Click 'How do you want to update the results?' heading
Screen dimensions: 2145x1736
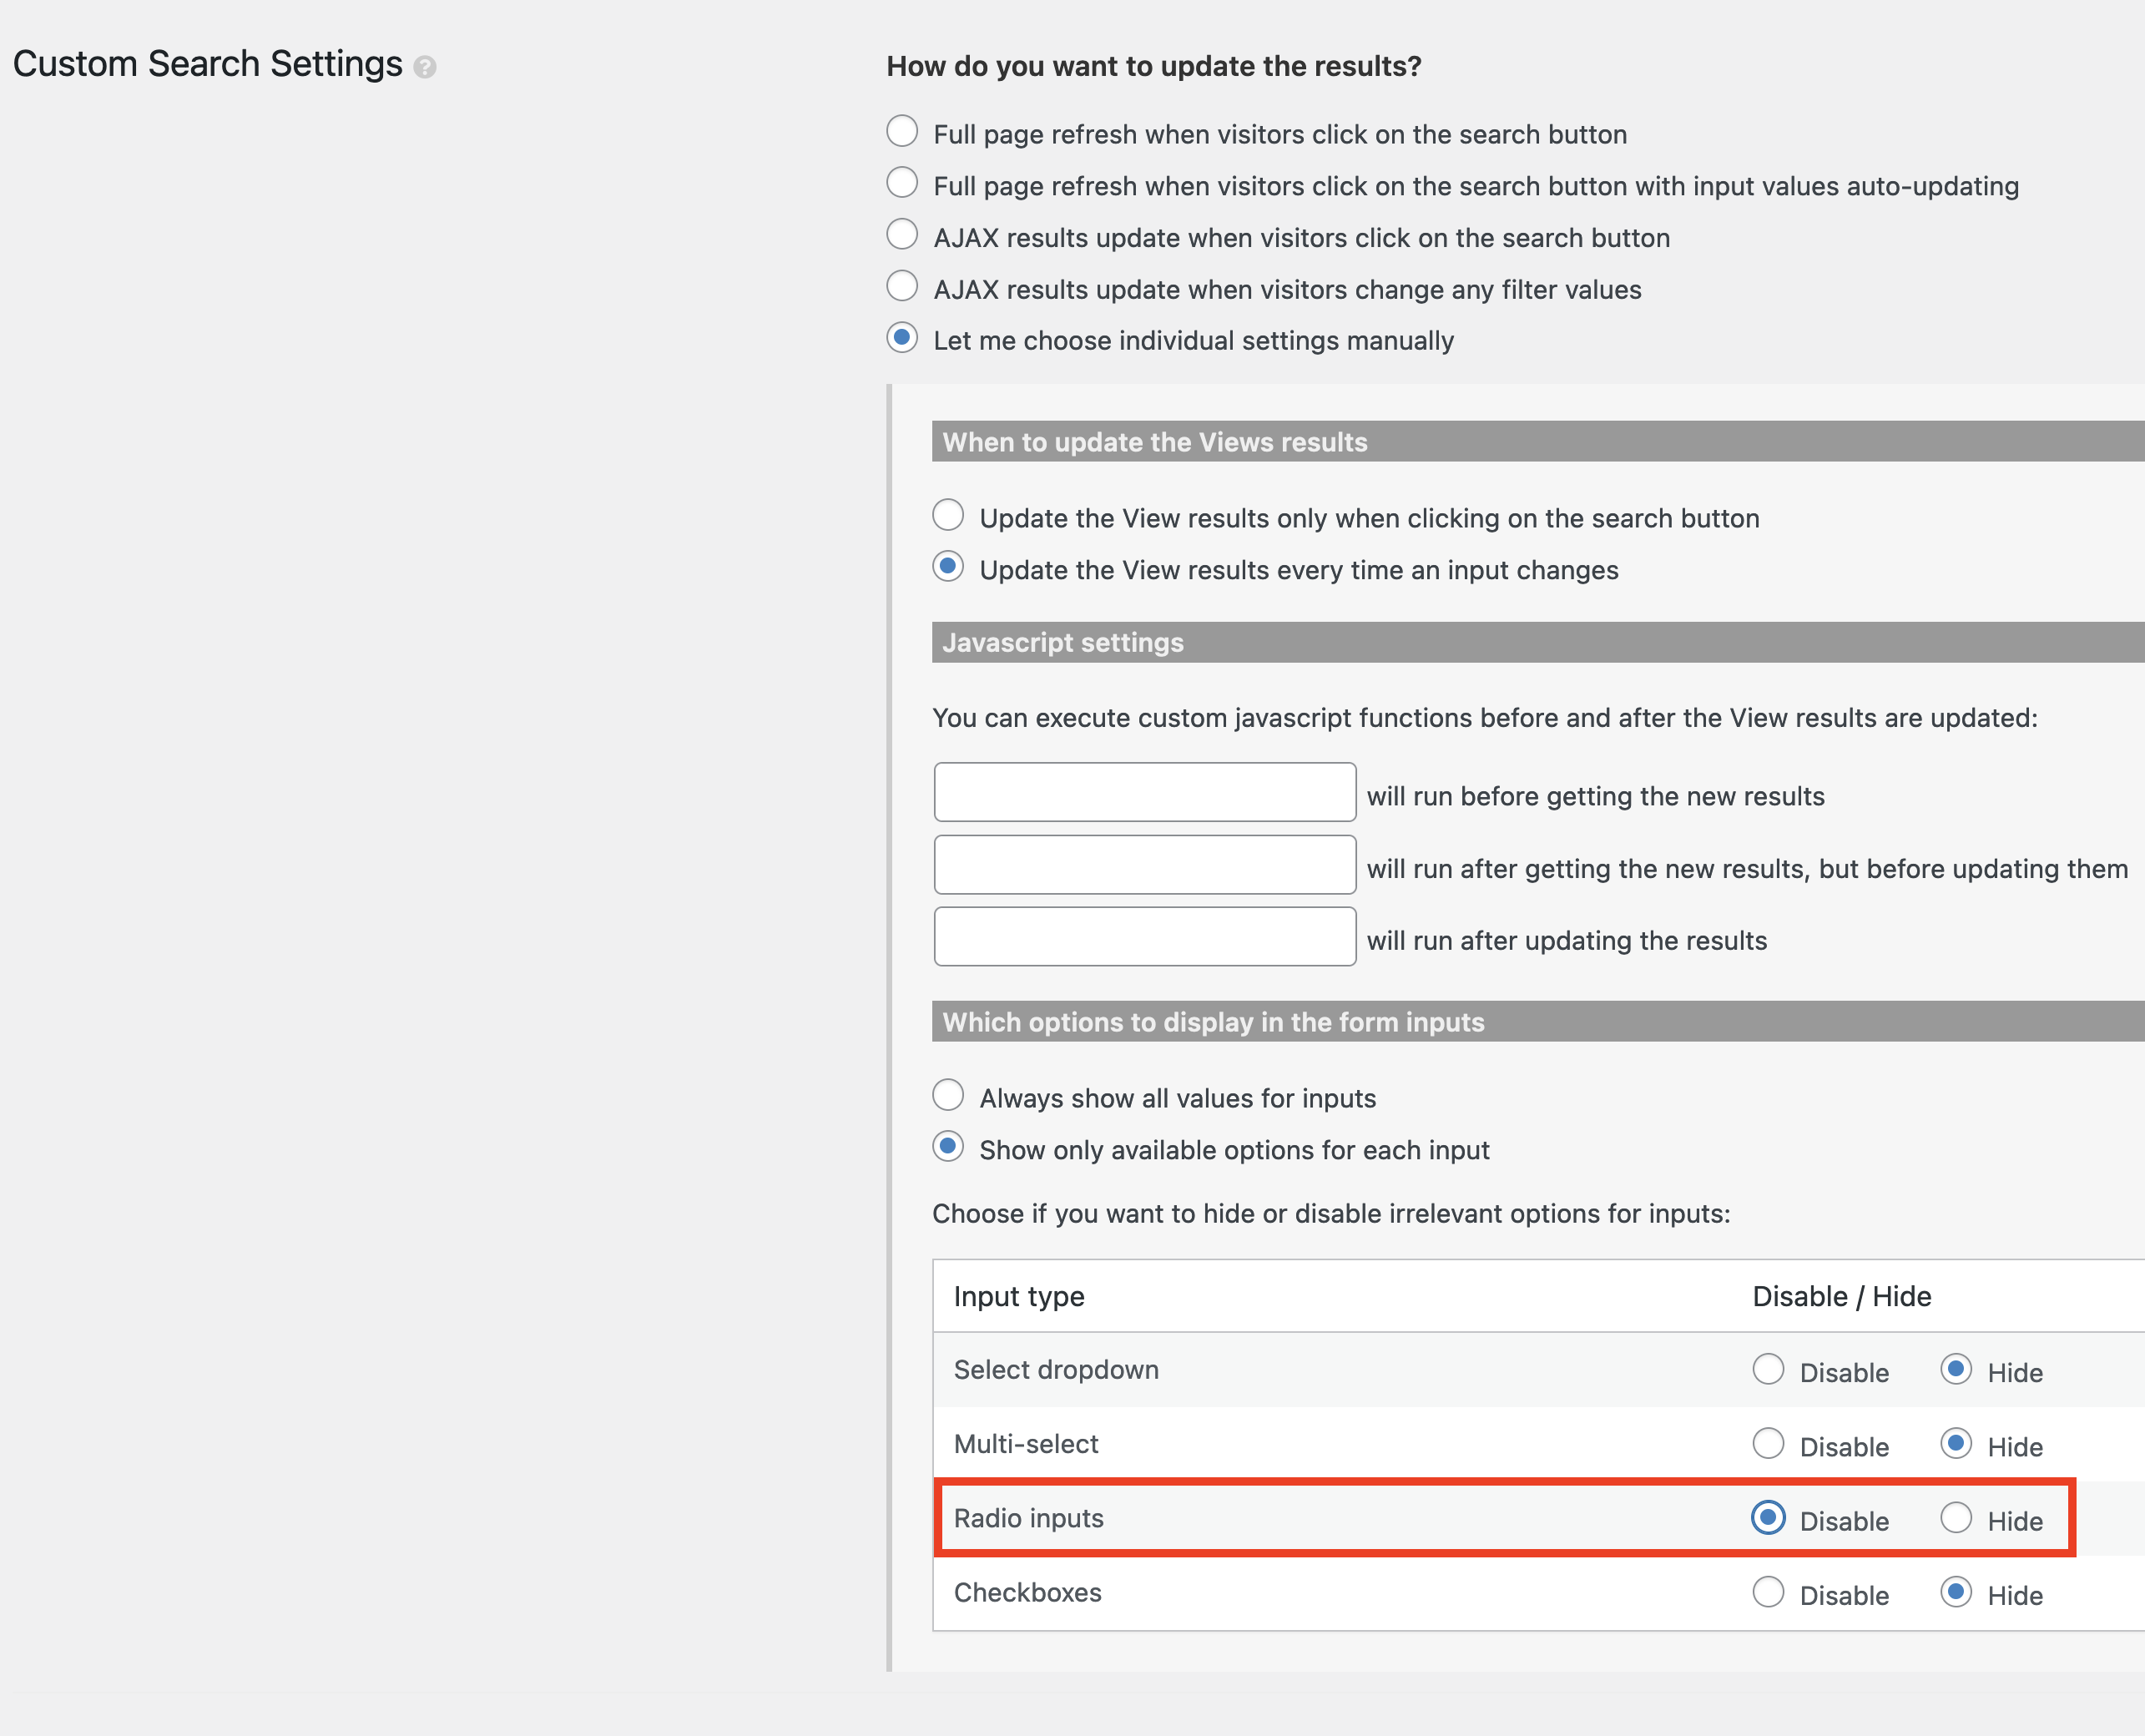pos(1154,66)
